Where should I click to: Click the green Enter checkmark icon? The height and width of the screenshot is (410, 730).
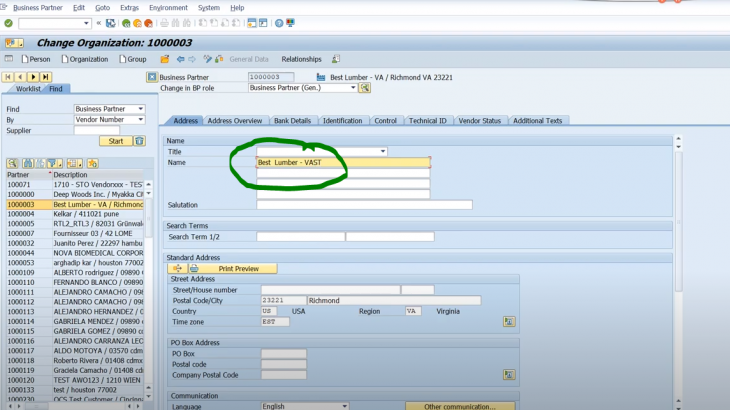[8, 23]
